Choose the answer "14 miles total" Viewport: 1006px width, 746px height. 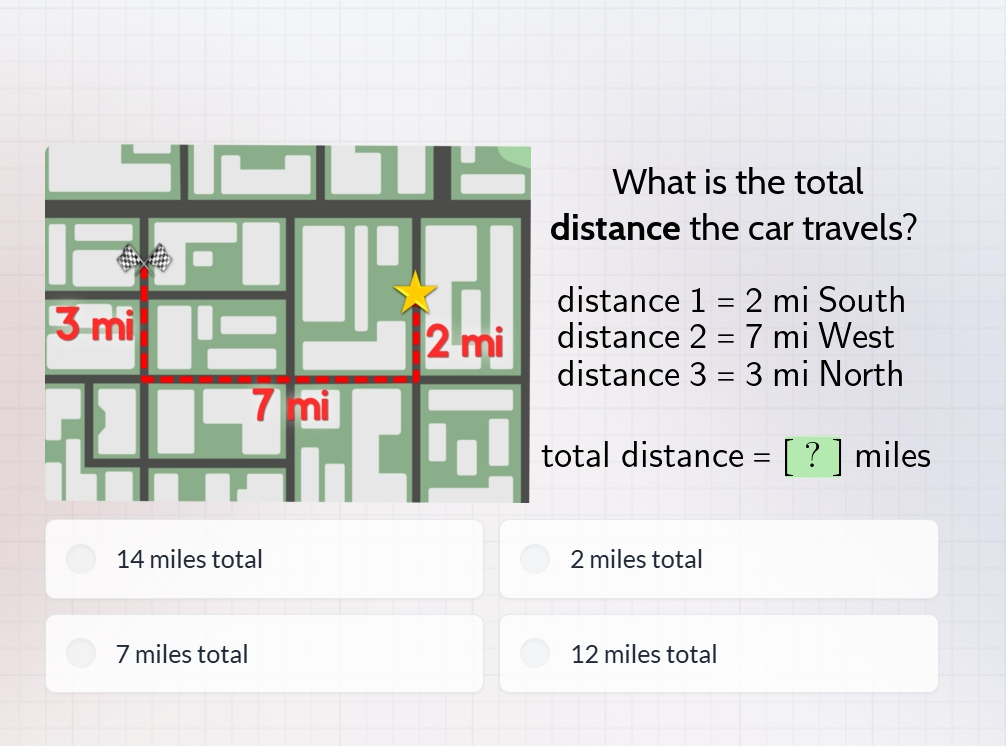click(x=264, y=559)
